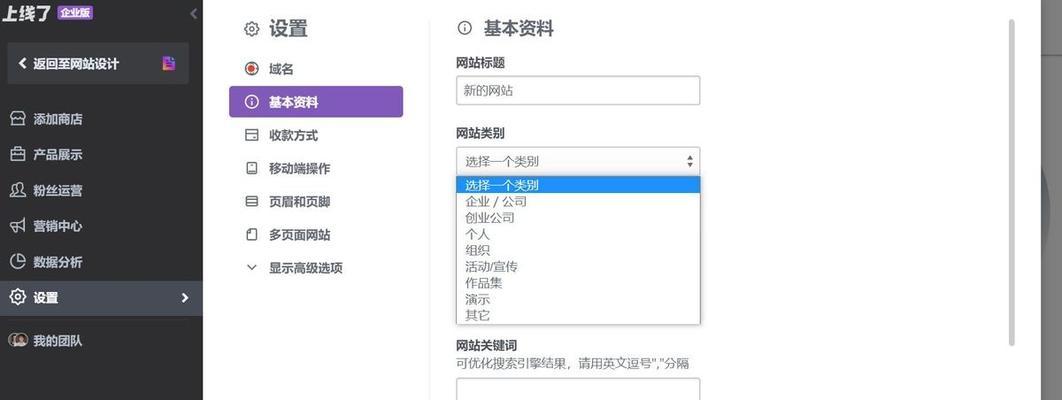Choose 选择一个类别 highlighted option
1062x400 pixels.
tap(578, 185)
